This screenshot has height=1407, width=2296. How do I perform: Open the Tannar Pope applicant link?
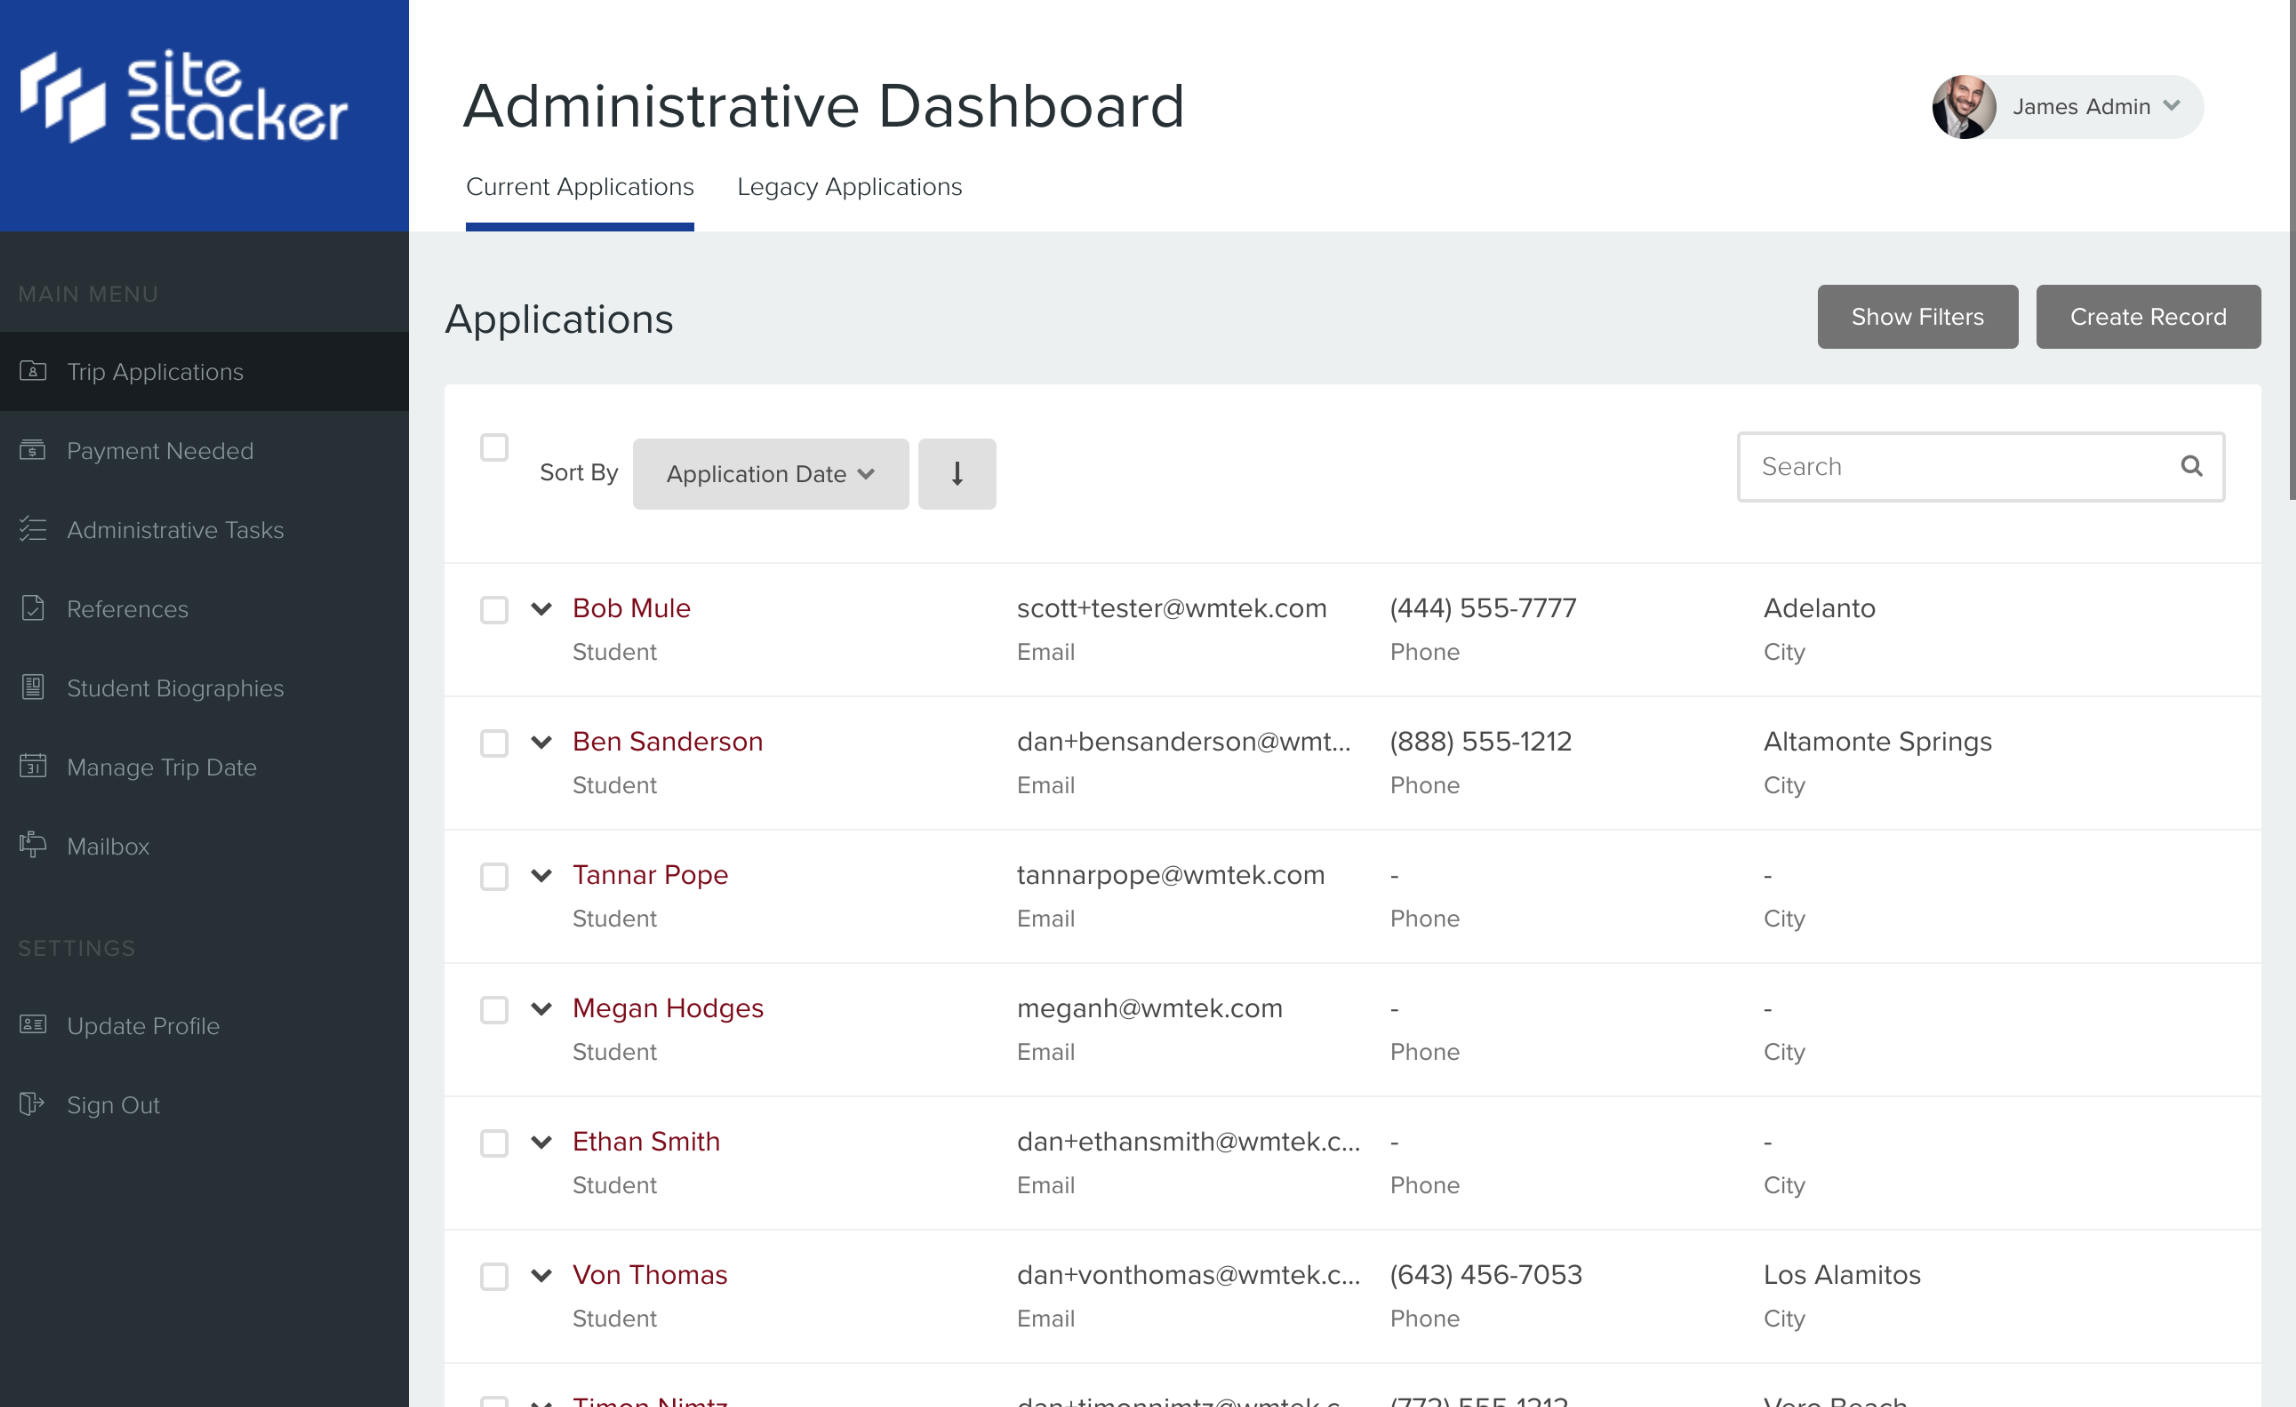(650, 875)
